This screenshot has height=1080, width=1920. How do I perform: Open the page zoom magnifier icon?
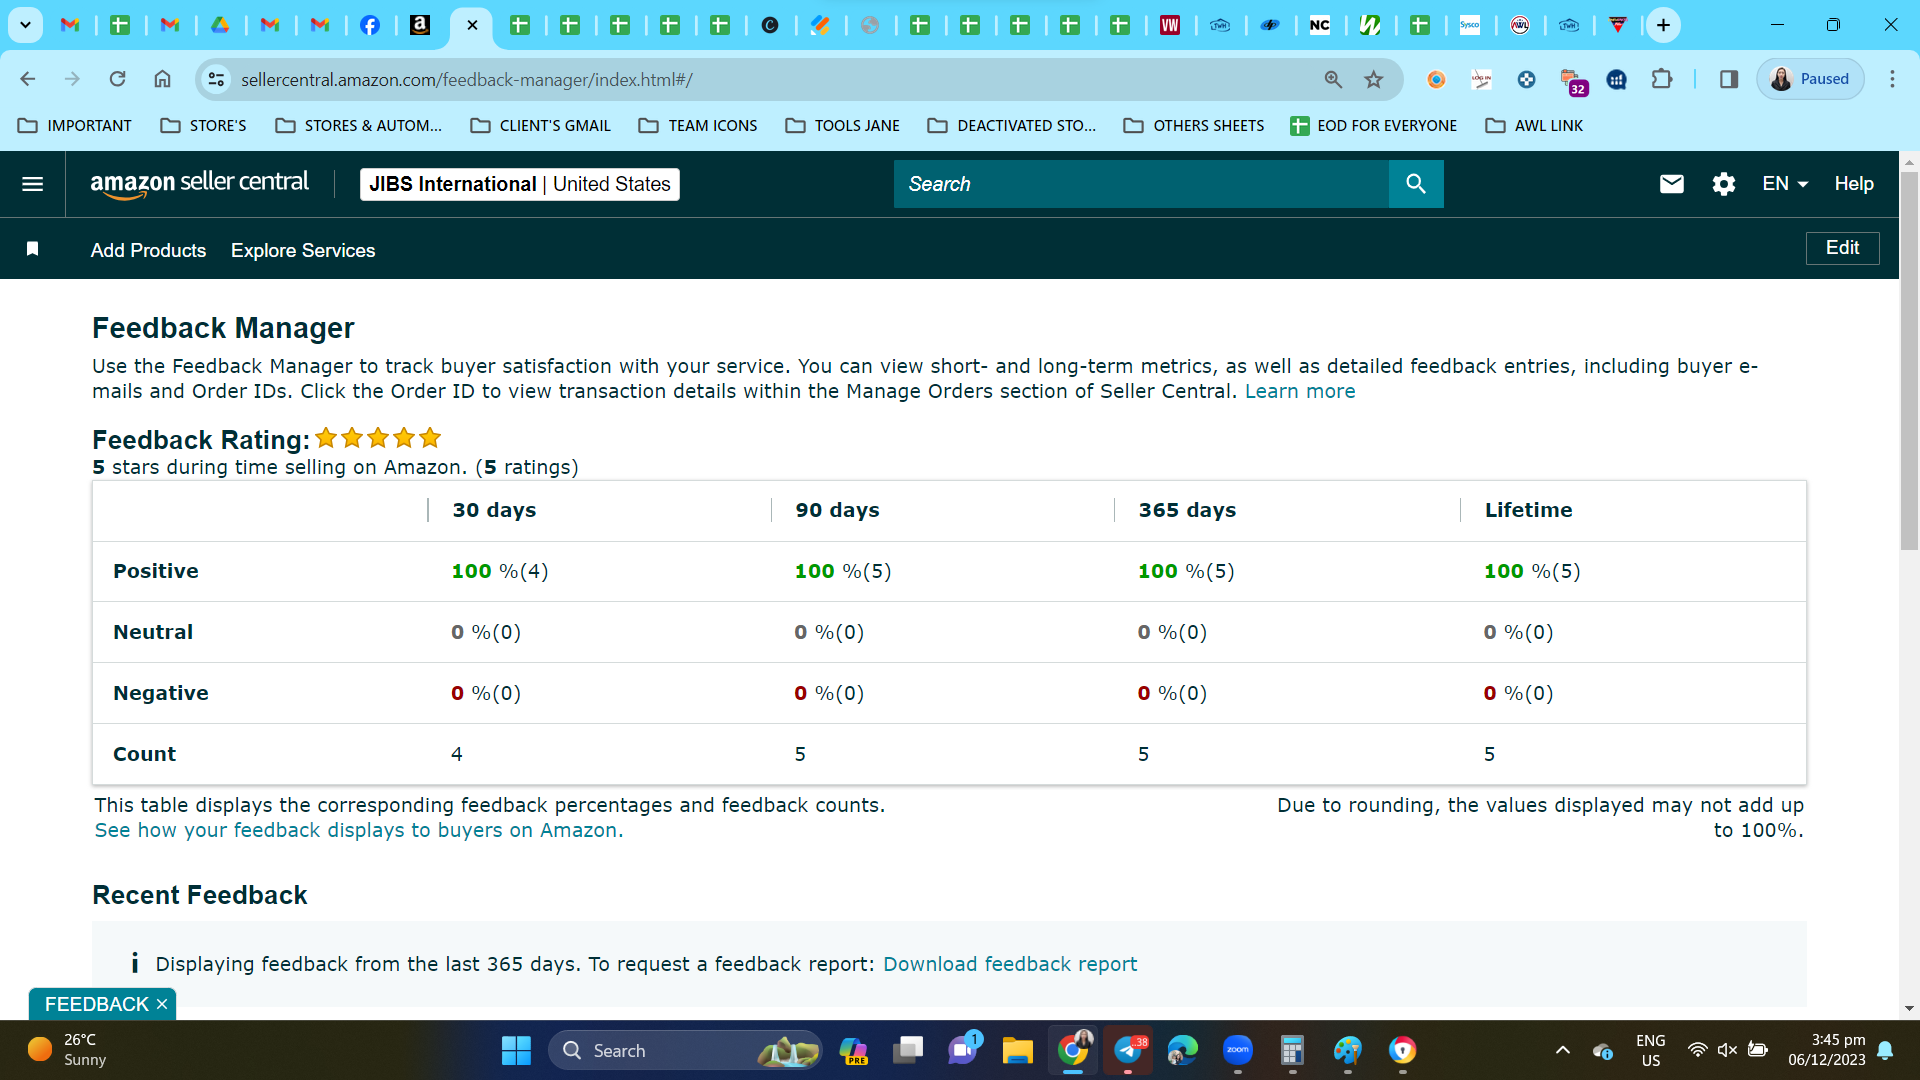(x=1333, y=79)
